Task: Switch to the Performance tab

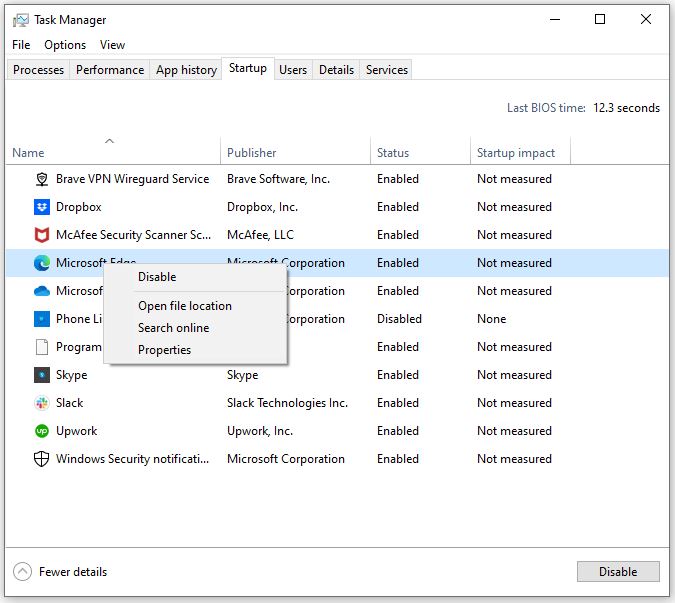Action: tap(110, 70)
